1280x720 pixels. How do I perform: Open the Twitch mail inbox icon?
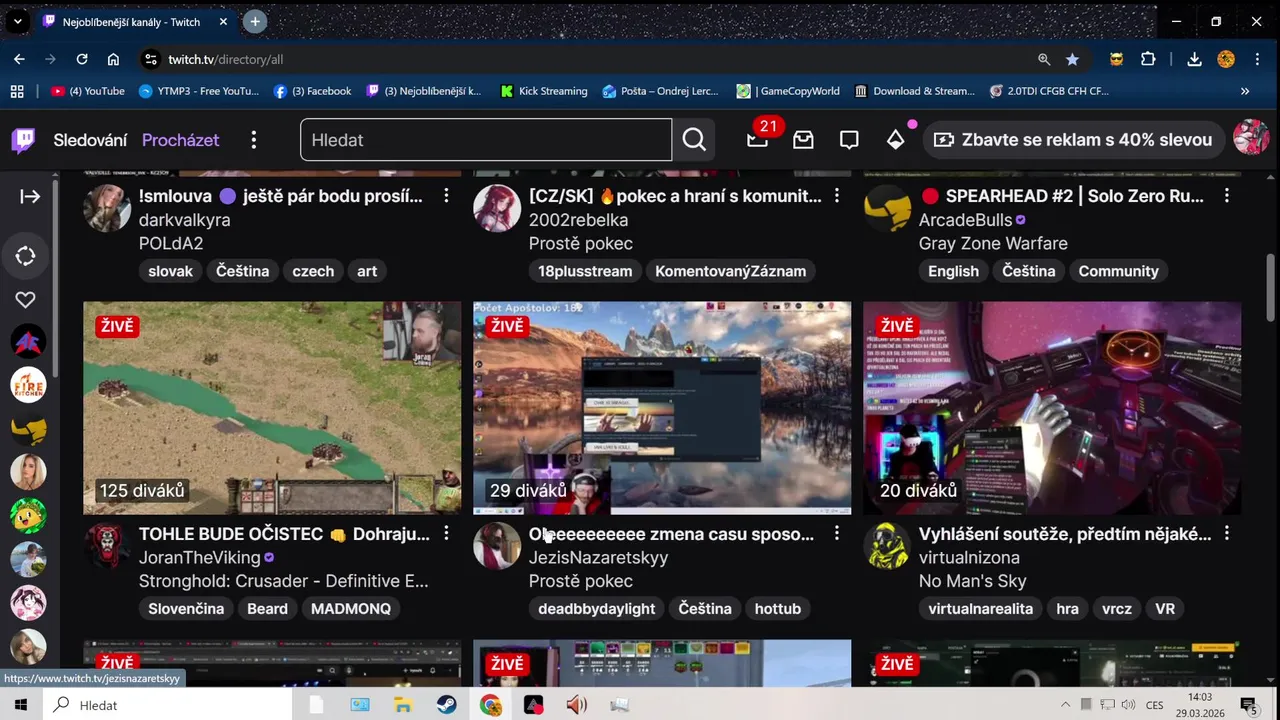point(803,140)
